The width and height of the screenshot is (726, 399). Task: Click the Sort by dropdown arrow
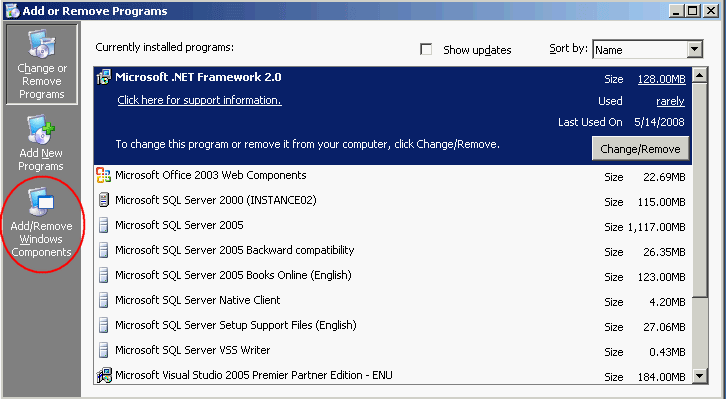pos(694,50)
